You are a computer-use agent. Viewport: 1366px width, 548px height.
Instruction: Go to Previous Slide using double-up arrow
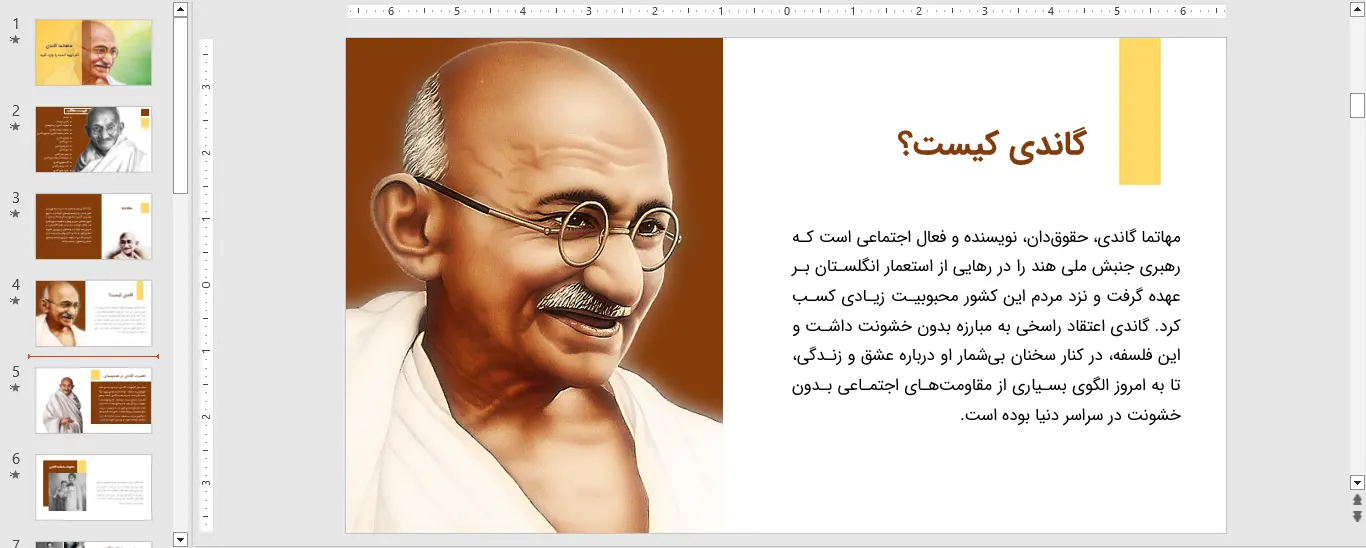(x=1357, y=499)
